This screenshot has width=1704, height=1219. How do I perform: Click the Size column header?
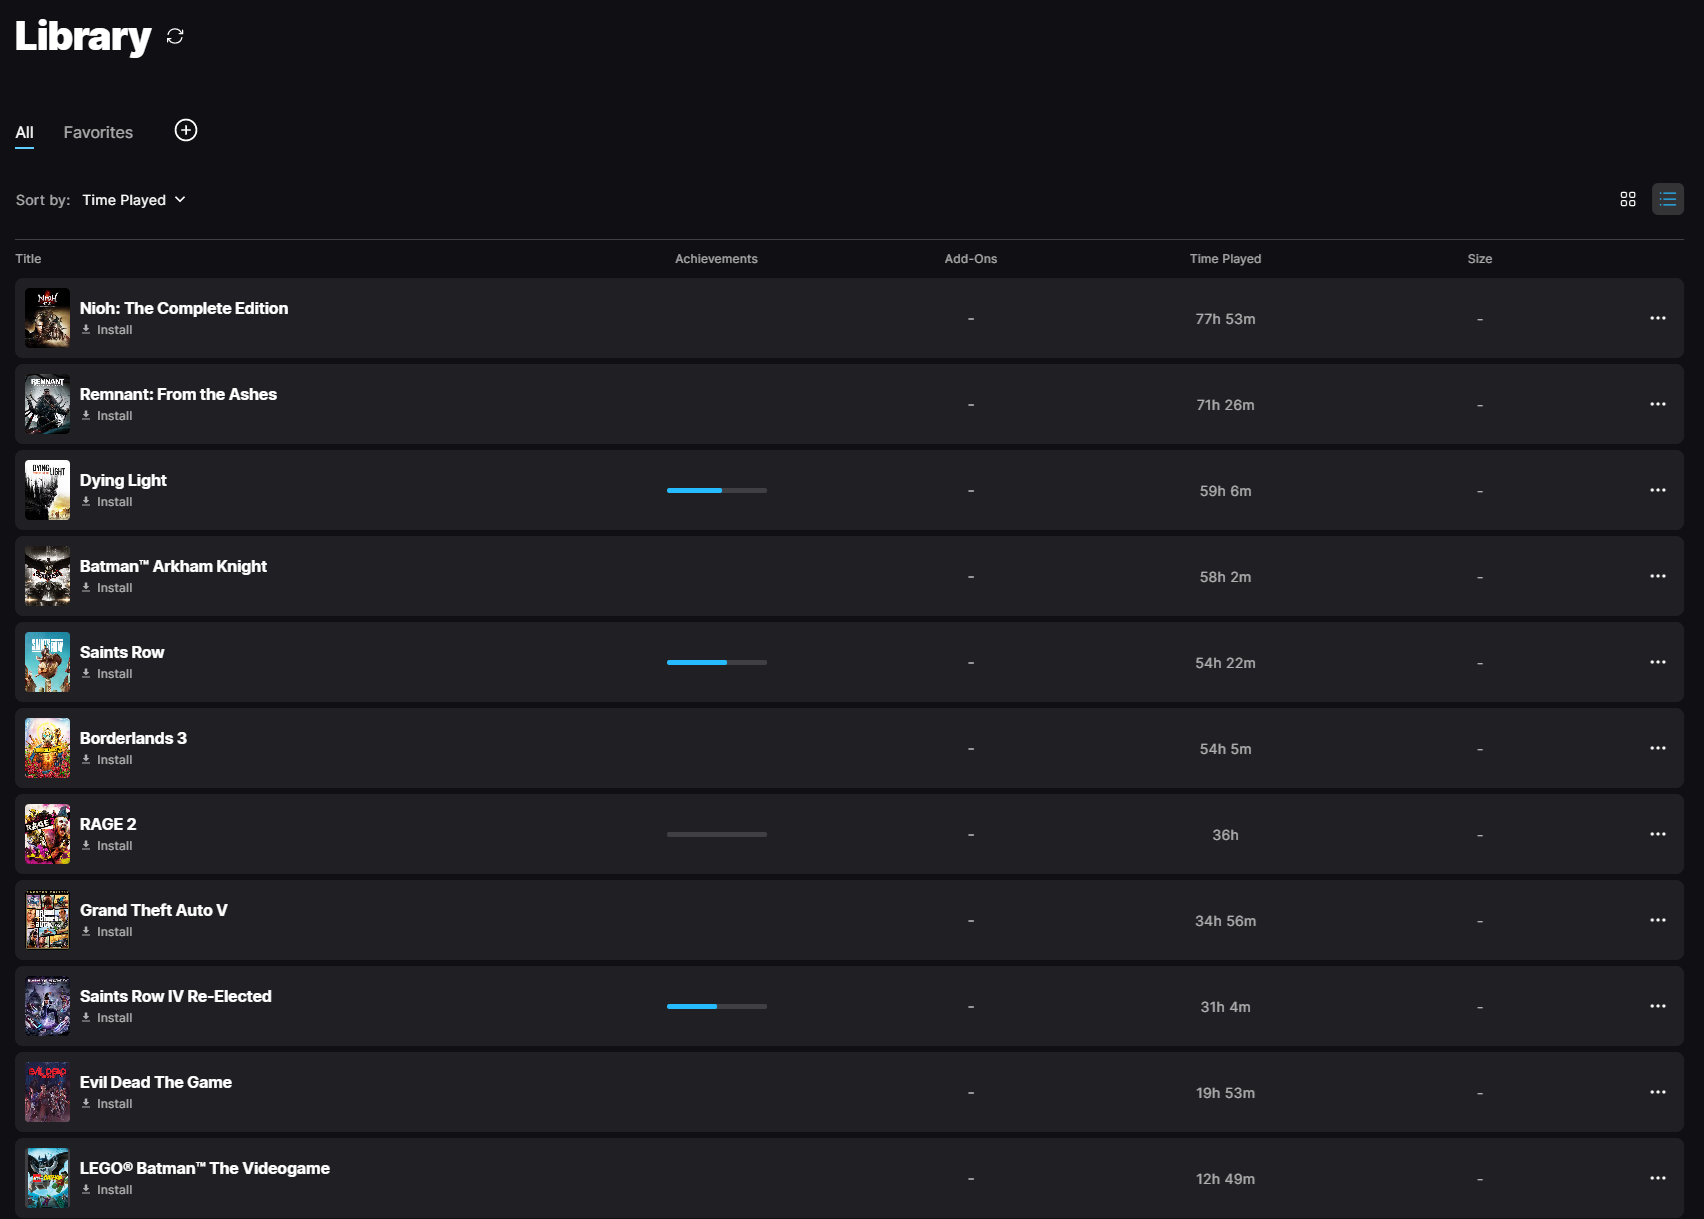(1480, 259)
